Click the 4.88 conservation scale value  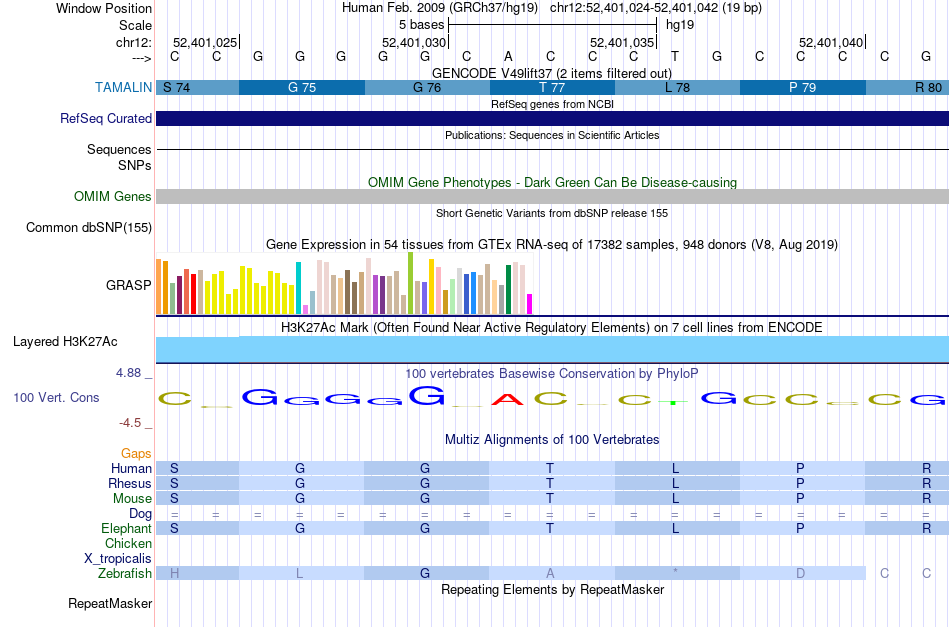click(x=128, y=373)
